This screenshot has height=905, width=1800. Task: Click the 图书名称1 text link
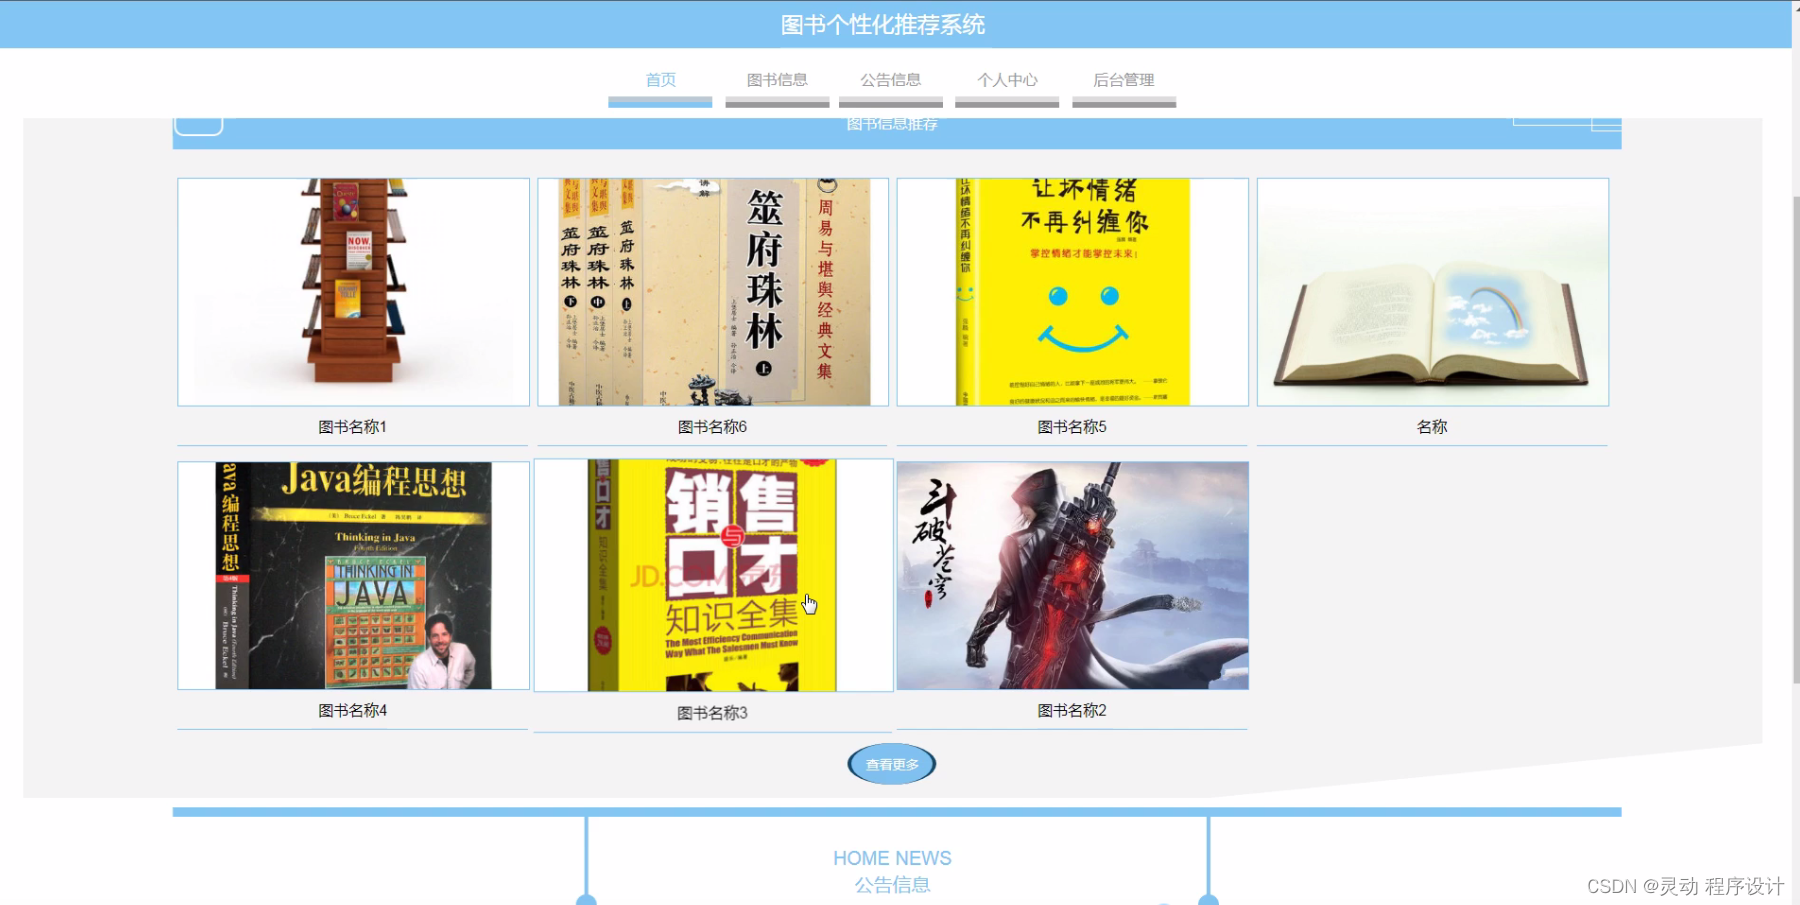tap(353, 426)
